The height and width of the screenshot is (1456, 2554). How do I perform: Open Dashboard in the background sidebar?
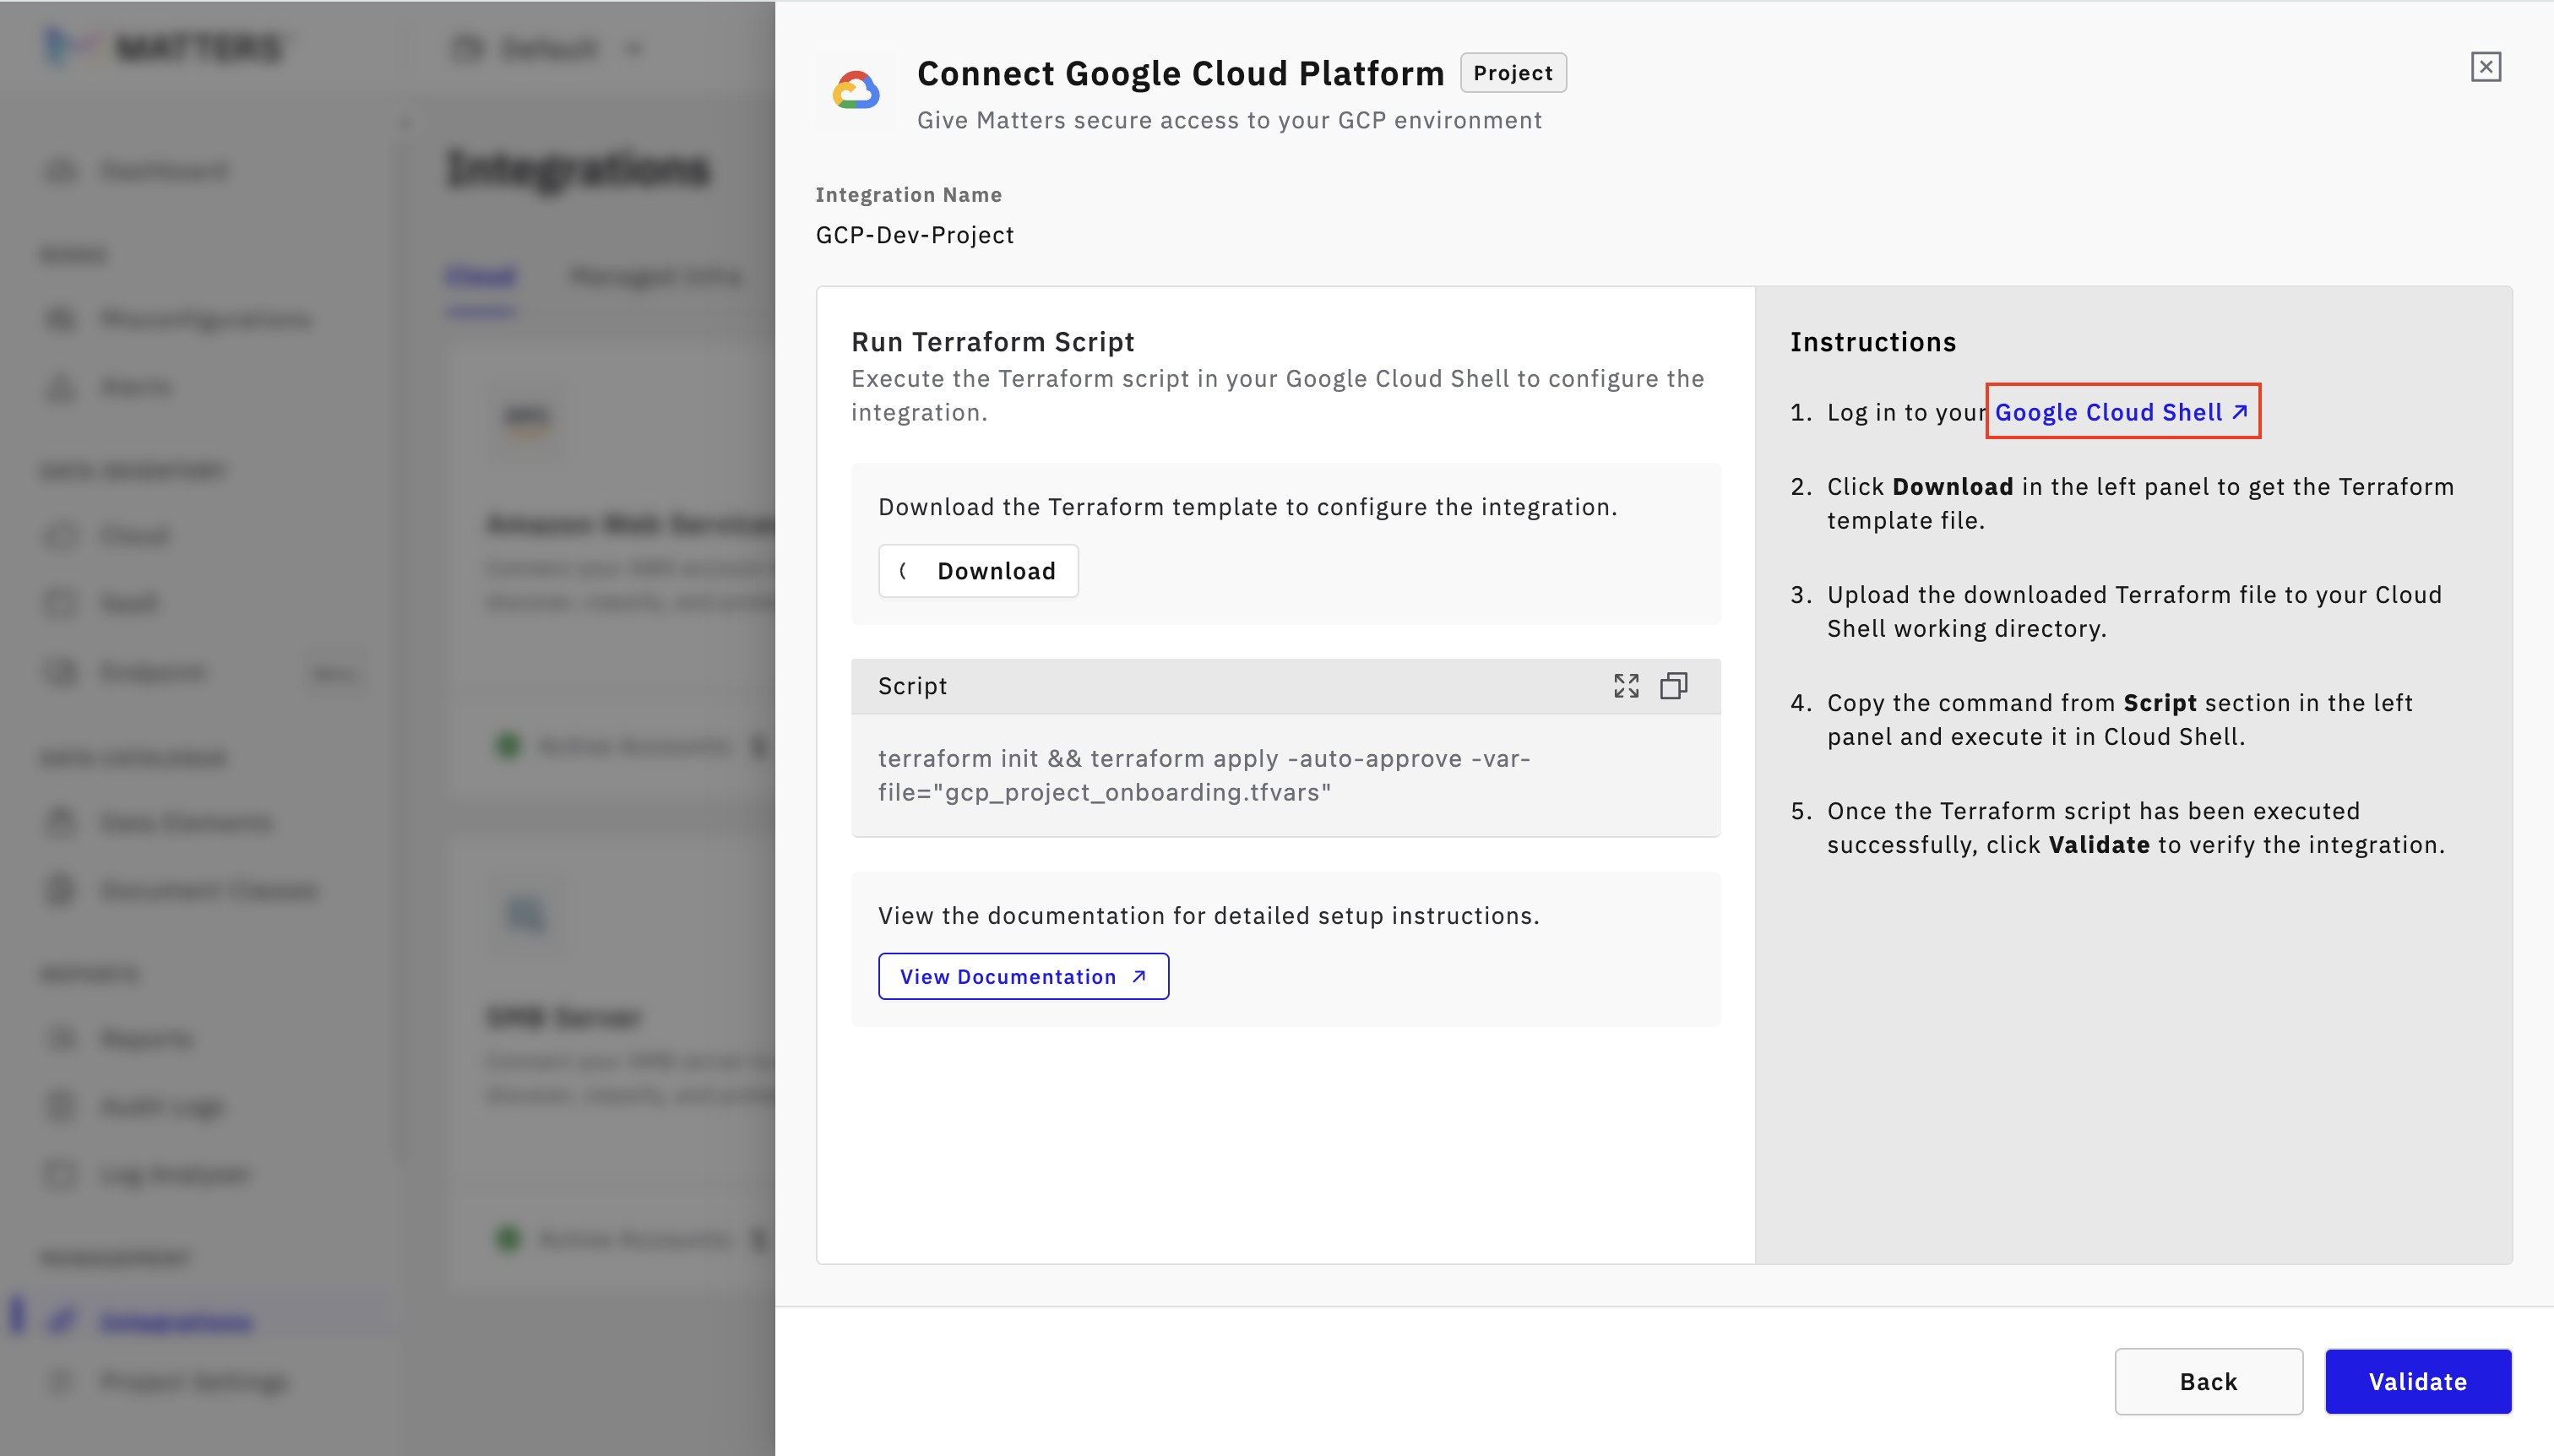tap(165, 171)
